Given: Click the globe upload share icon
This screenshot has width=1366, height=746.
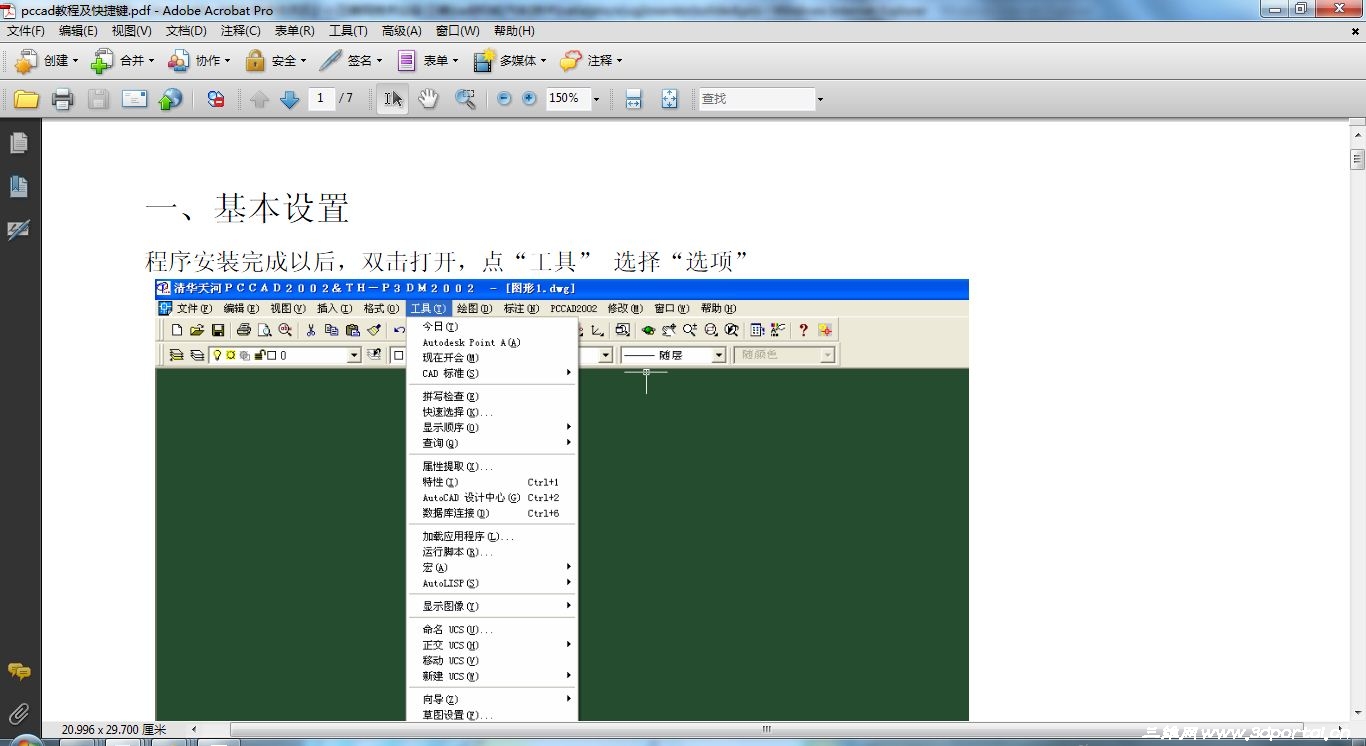Looking at the screenshot, I should point(171,99).
